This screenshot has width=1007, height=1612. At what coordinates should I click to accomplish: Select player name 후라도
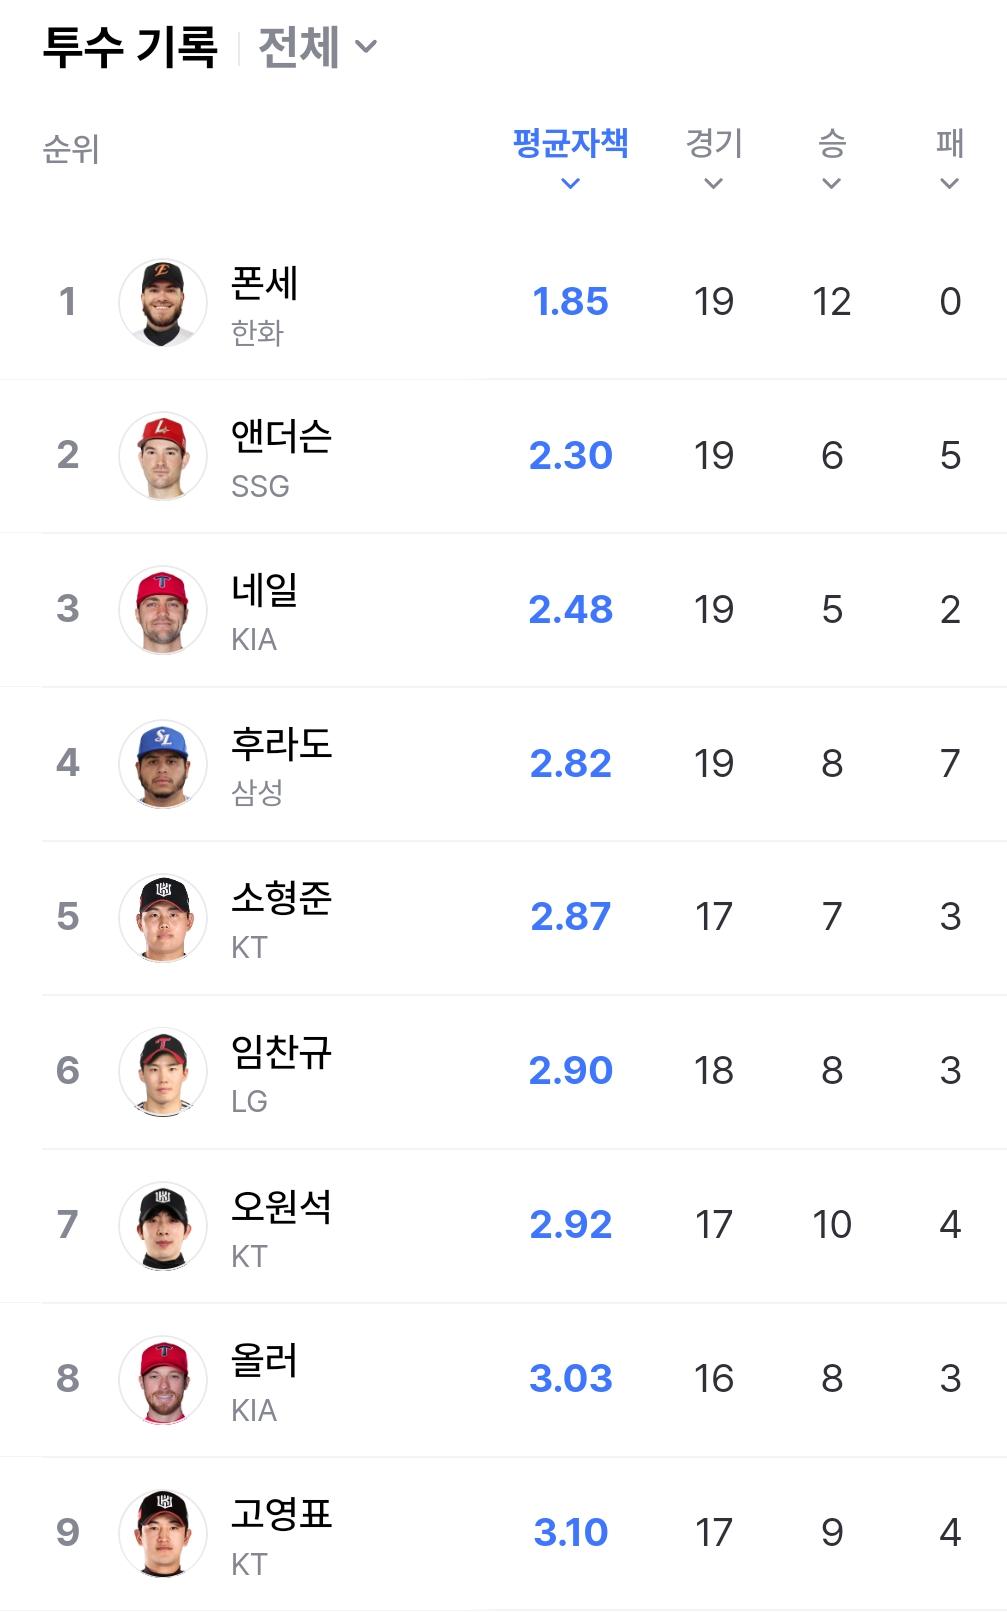[x=281, y=744]
